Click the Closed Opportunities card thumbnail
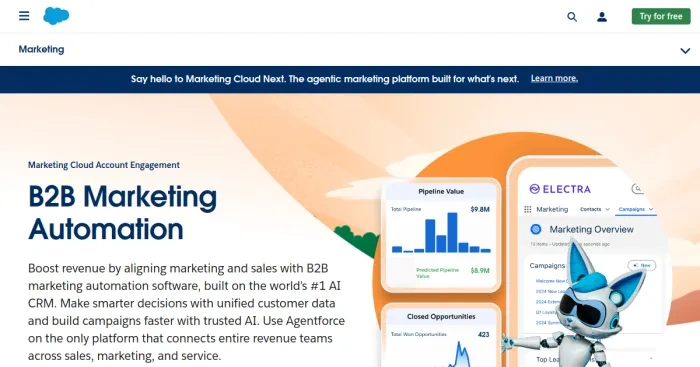Screen dimensions: 700x367 (x=441, y=336)
